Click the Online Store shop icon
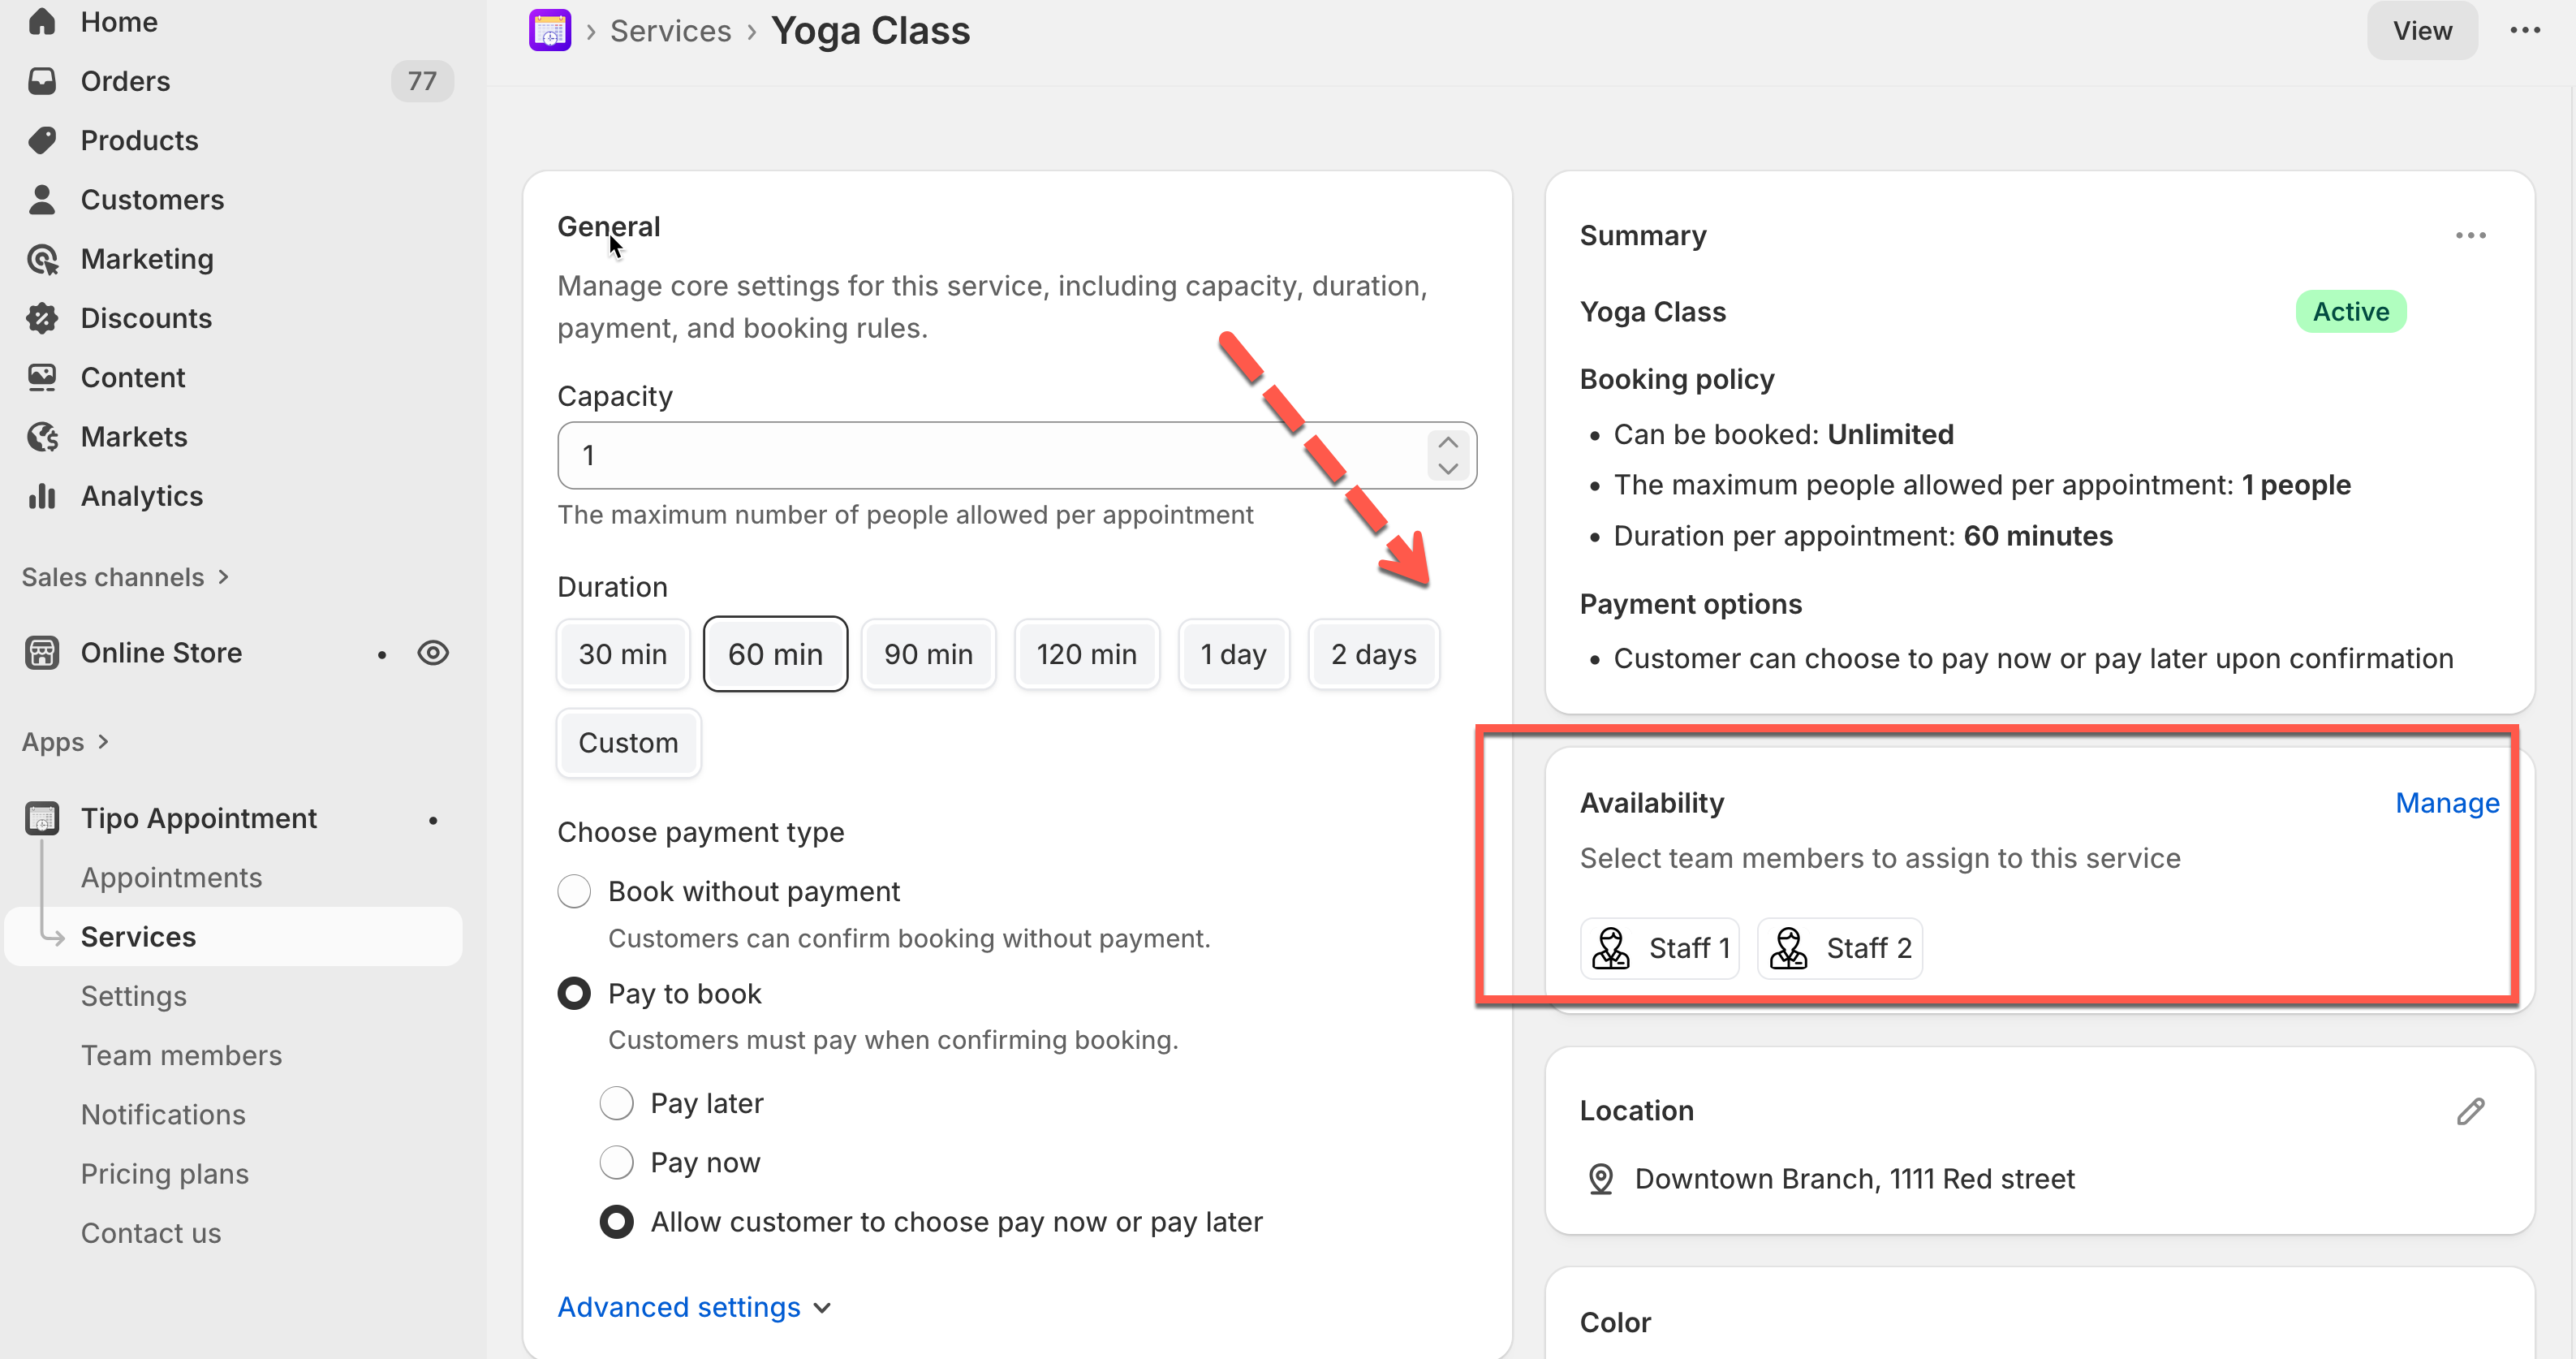The height and width of the screenshot is (1359, 2576). point(42,653)
